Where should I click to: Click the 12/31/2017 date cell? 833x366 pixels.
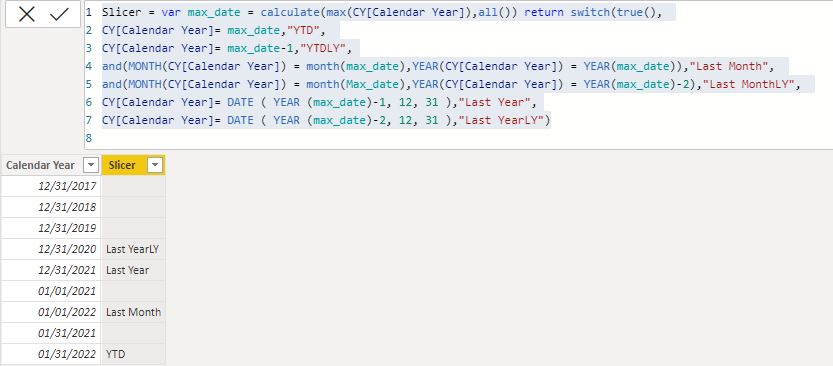click(51, 186)
